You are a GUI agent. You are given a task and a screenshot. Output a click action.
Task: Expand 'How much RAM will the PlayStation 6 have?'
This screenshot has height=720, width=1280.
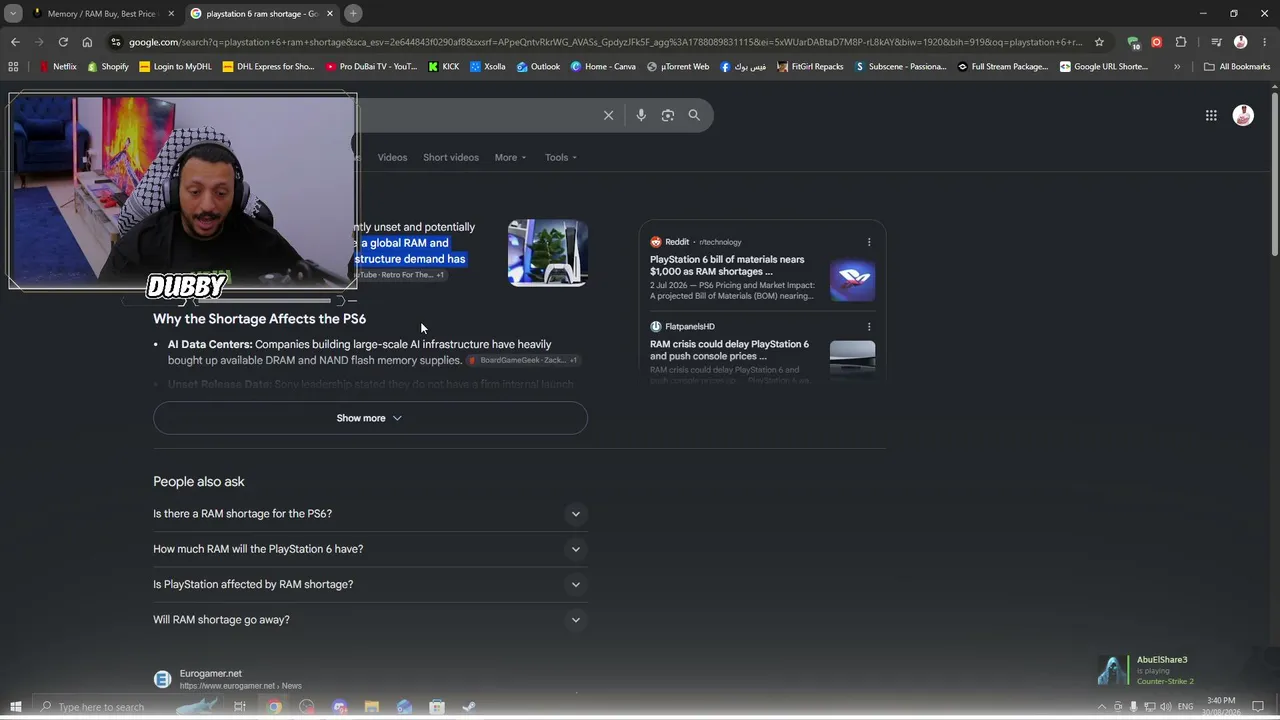pyautogui.click(x=370, y=549)
